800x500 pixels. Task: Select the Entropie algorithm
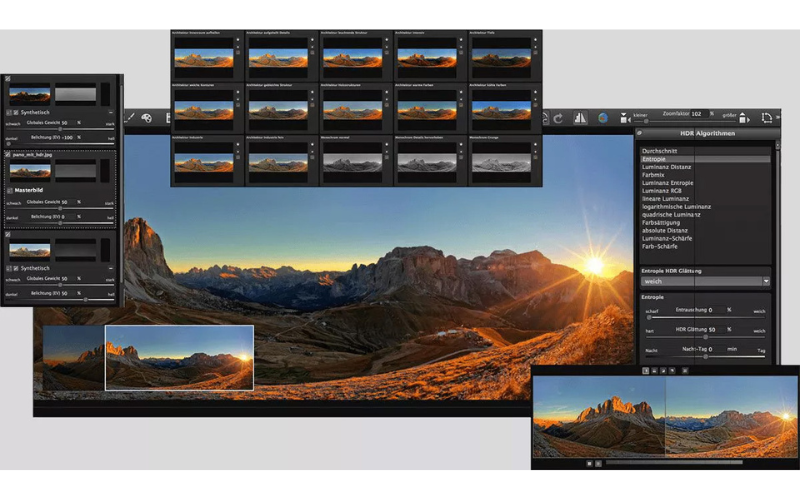[x=705, y=159]
